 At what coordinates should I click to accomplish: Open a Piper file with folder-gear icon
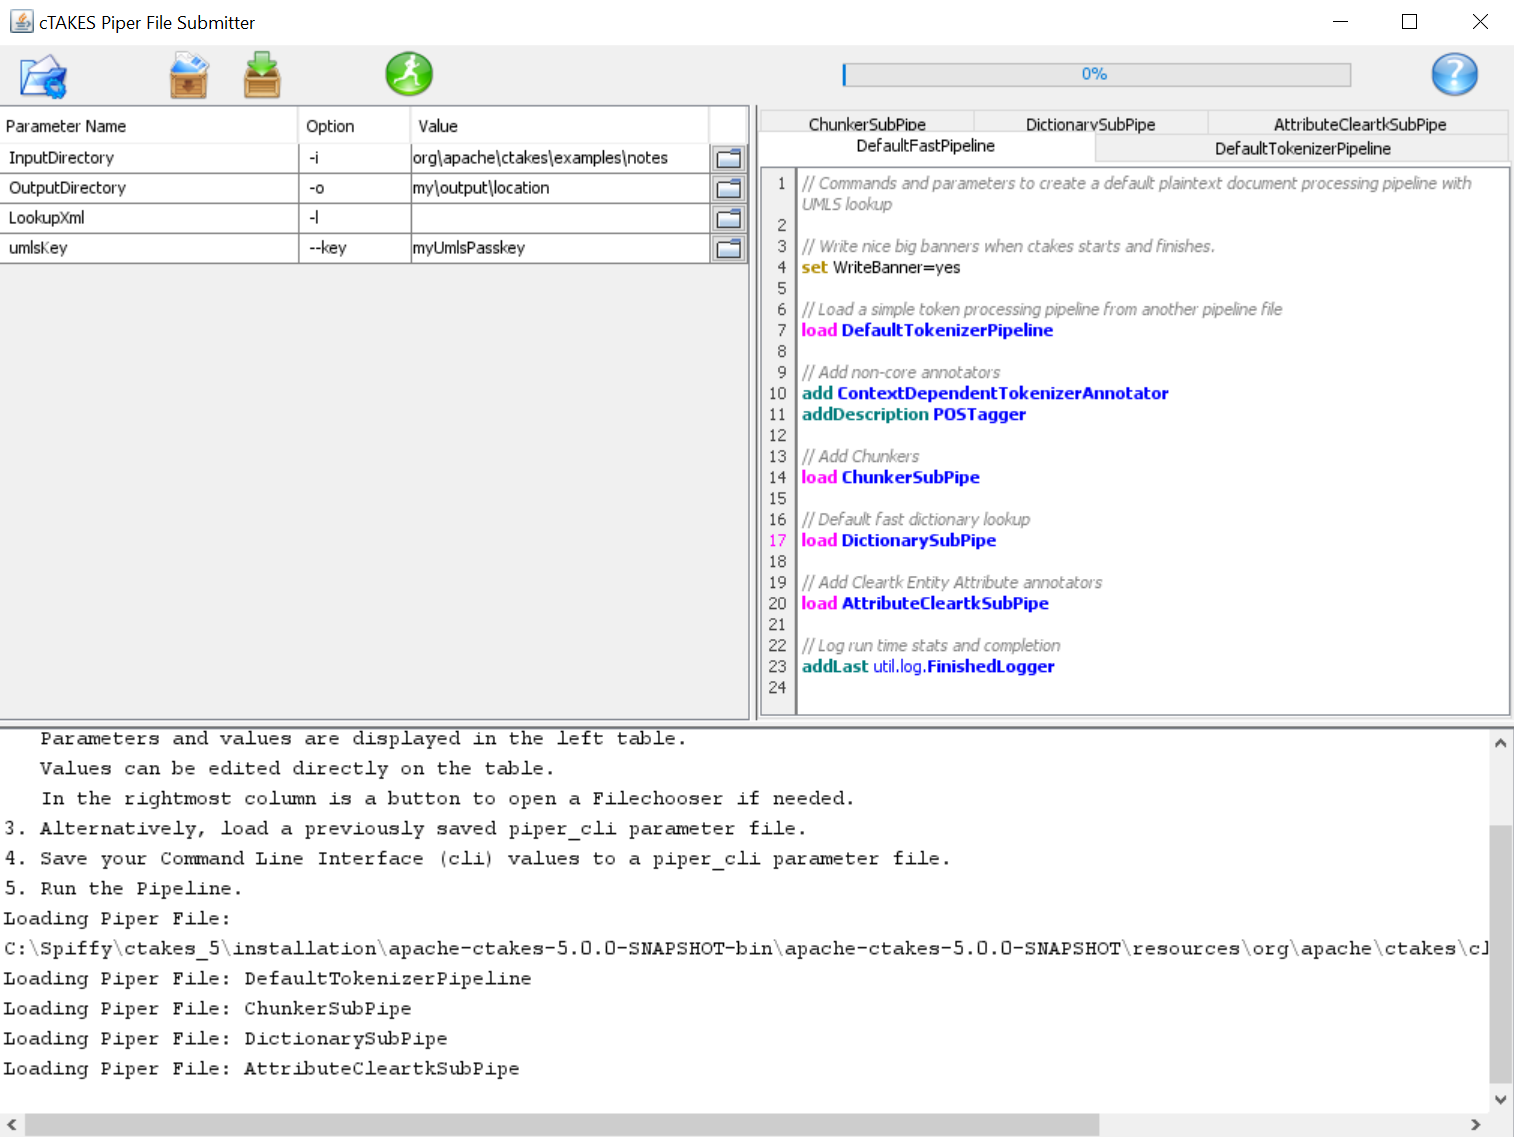[43, 76]
